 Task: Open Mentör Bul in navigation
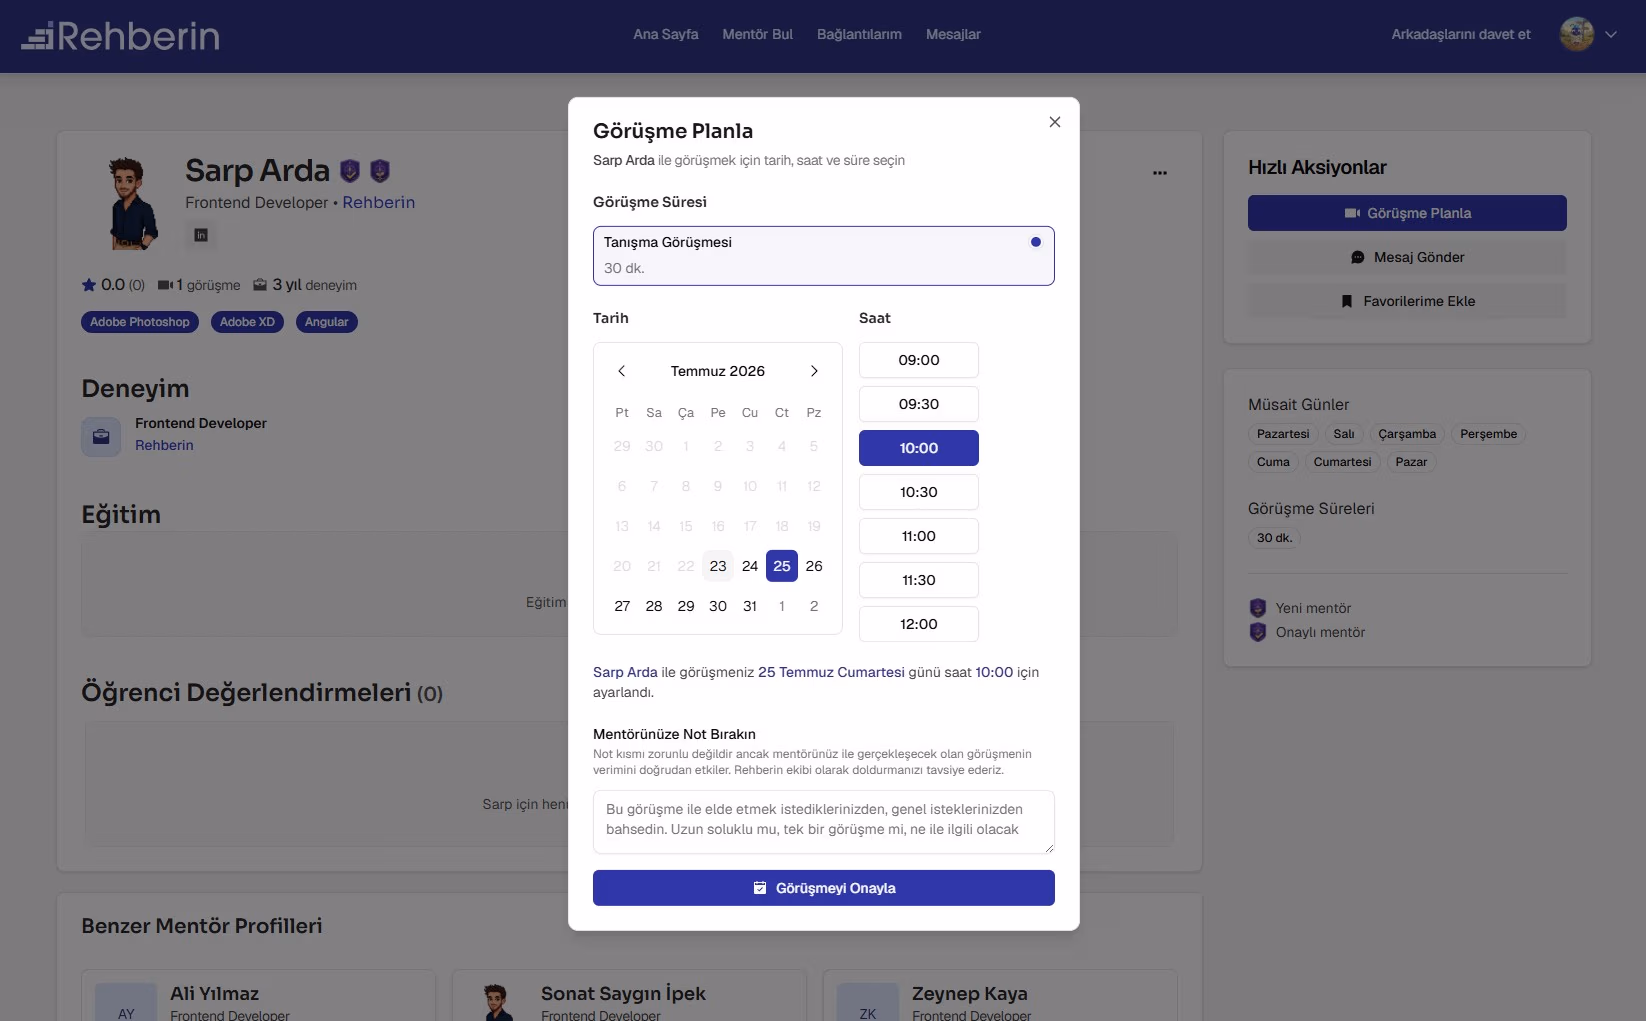(757, 34)
